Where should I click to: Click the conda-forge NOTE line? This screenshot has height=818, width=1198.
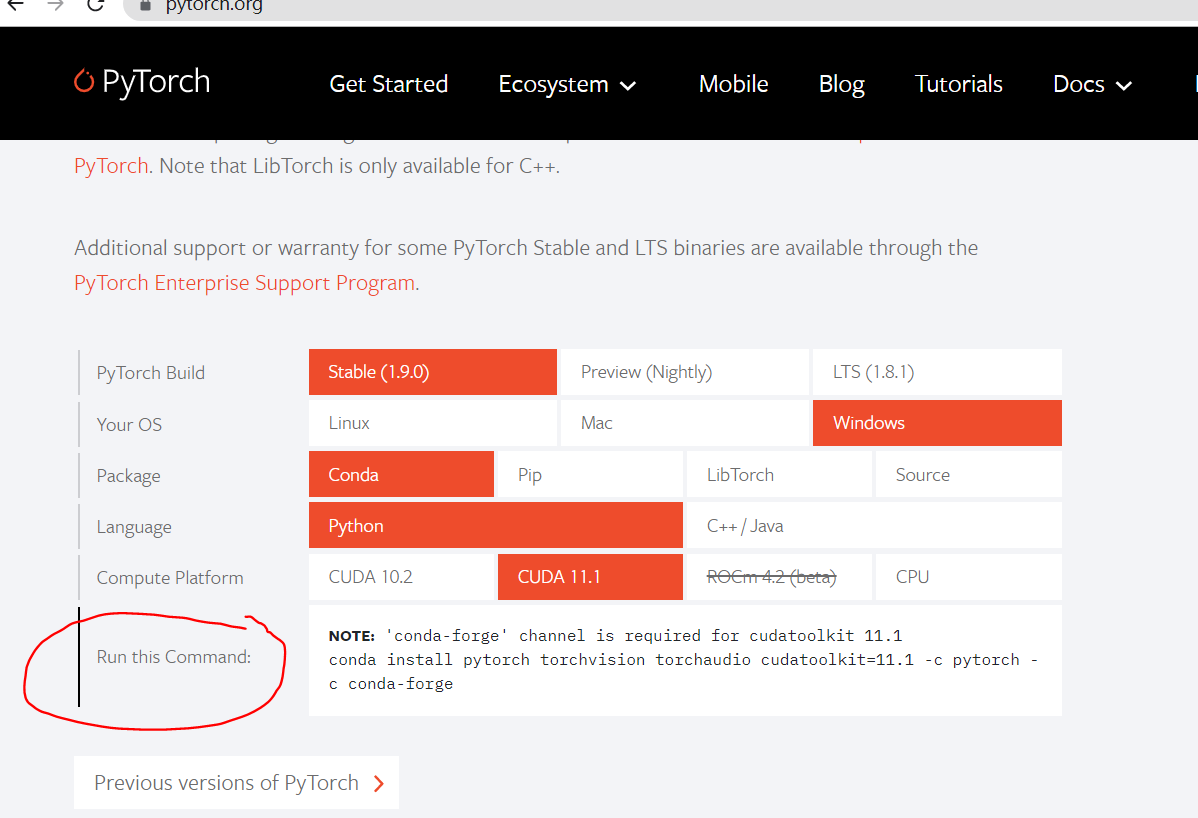pyautogui.click(x=615, y=635)
